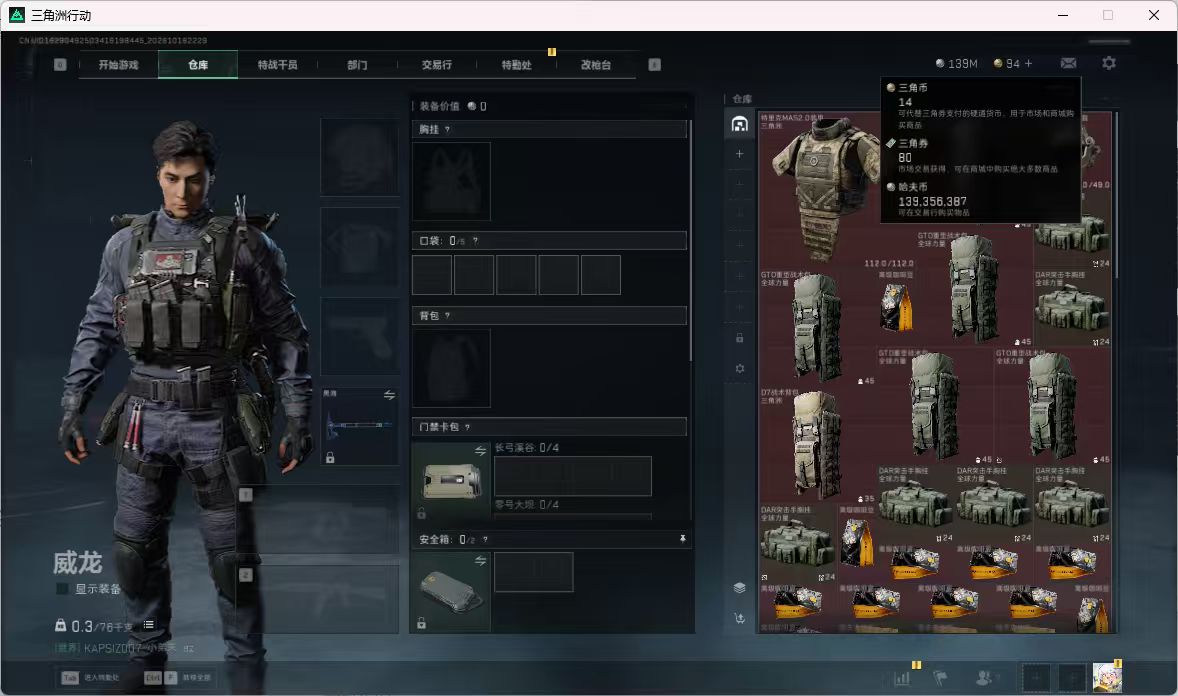The width and height of the screenshot is (1178, 696).
Task: Click the flag icon in bottom bar
Action: point(940,678)
